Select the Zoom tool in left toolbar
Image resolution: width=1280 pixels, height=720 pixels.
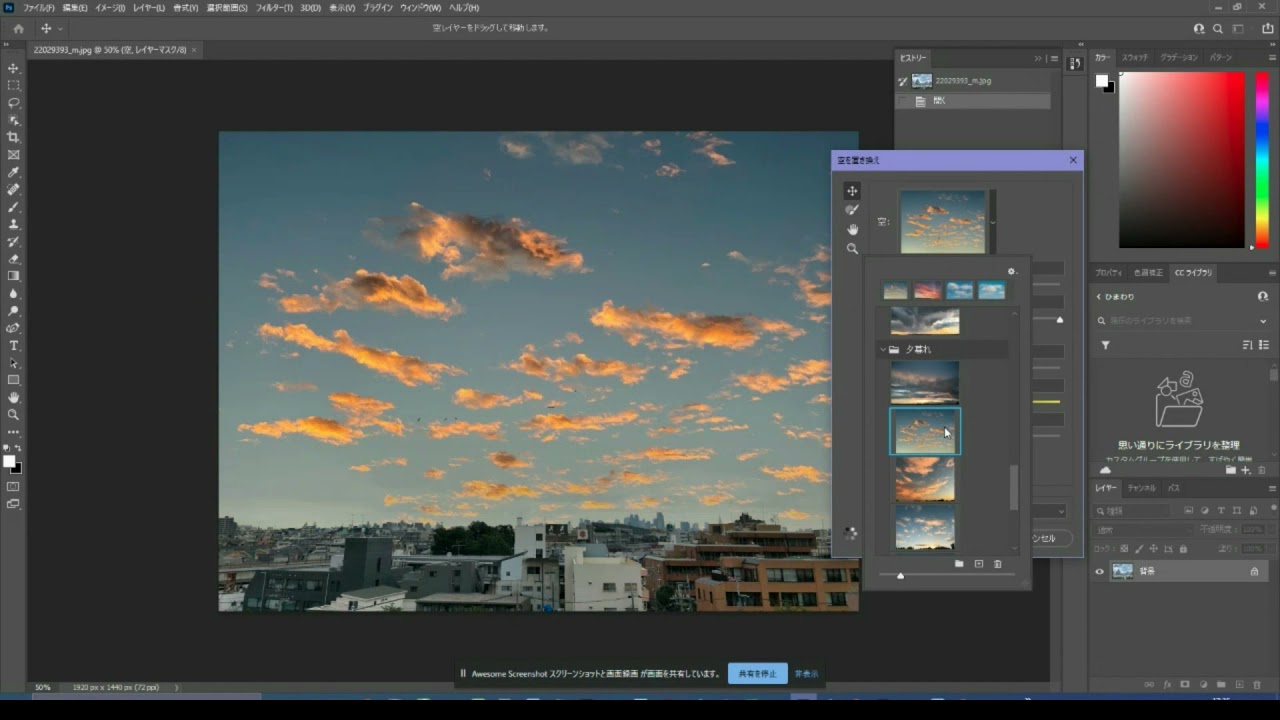coord(13,414)
